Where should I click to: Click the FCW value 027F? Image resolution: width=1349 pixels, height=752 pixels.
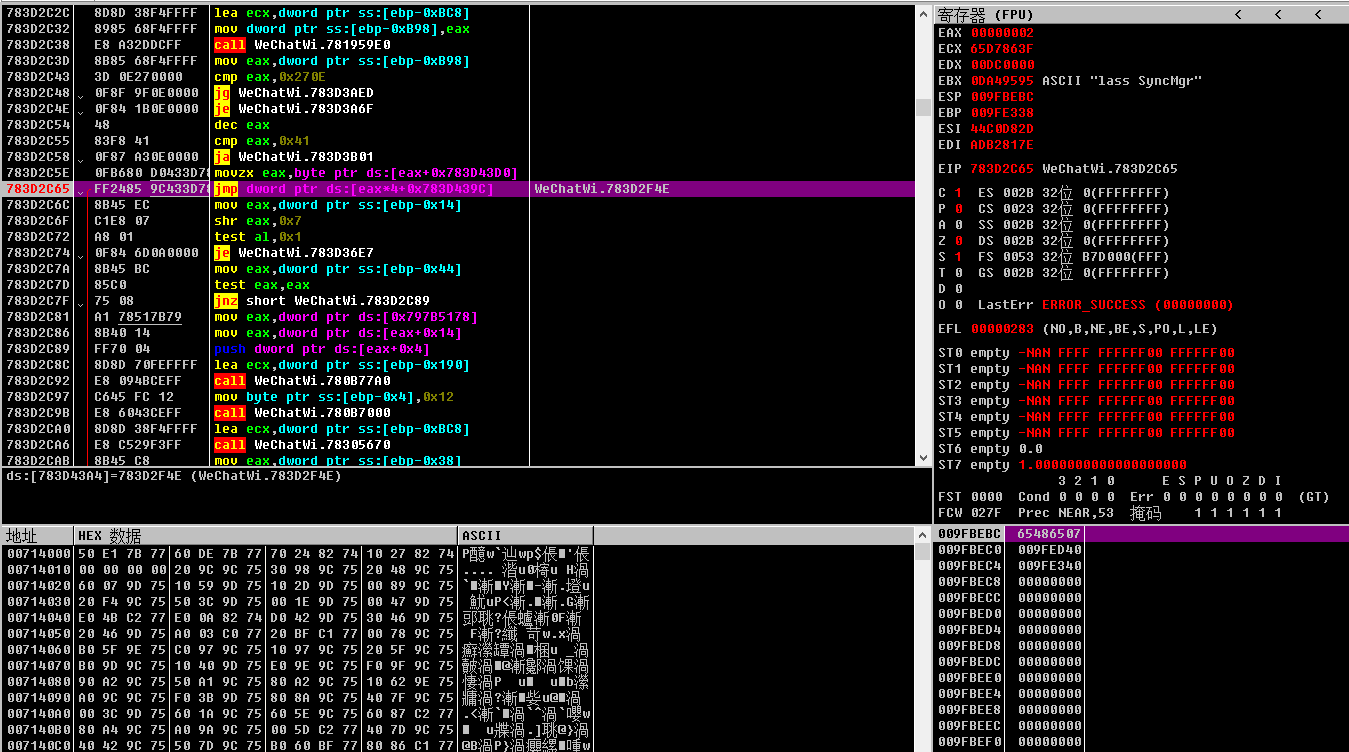[x=986, y=513]
